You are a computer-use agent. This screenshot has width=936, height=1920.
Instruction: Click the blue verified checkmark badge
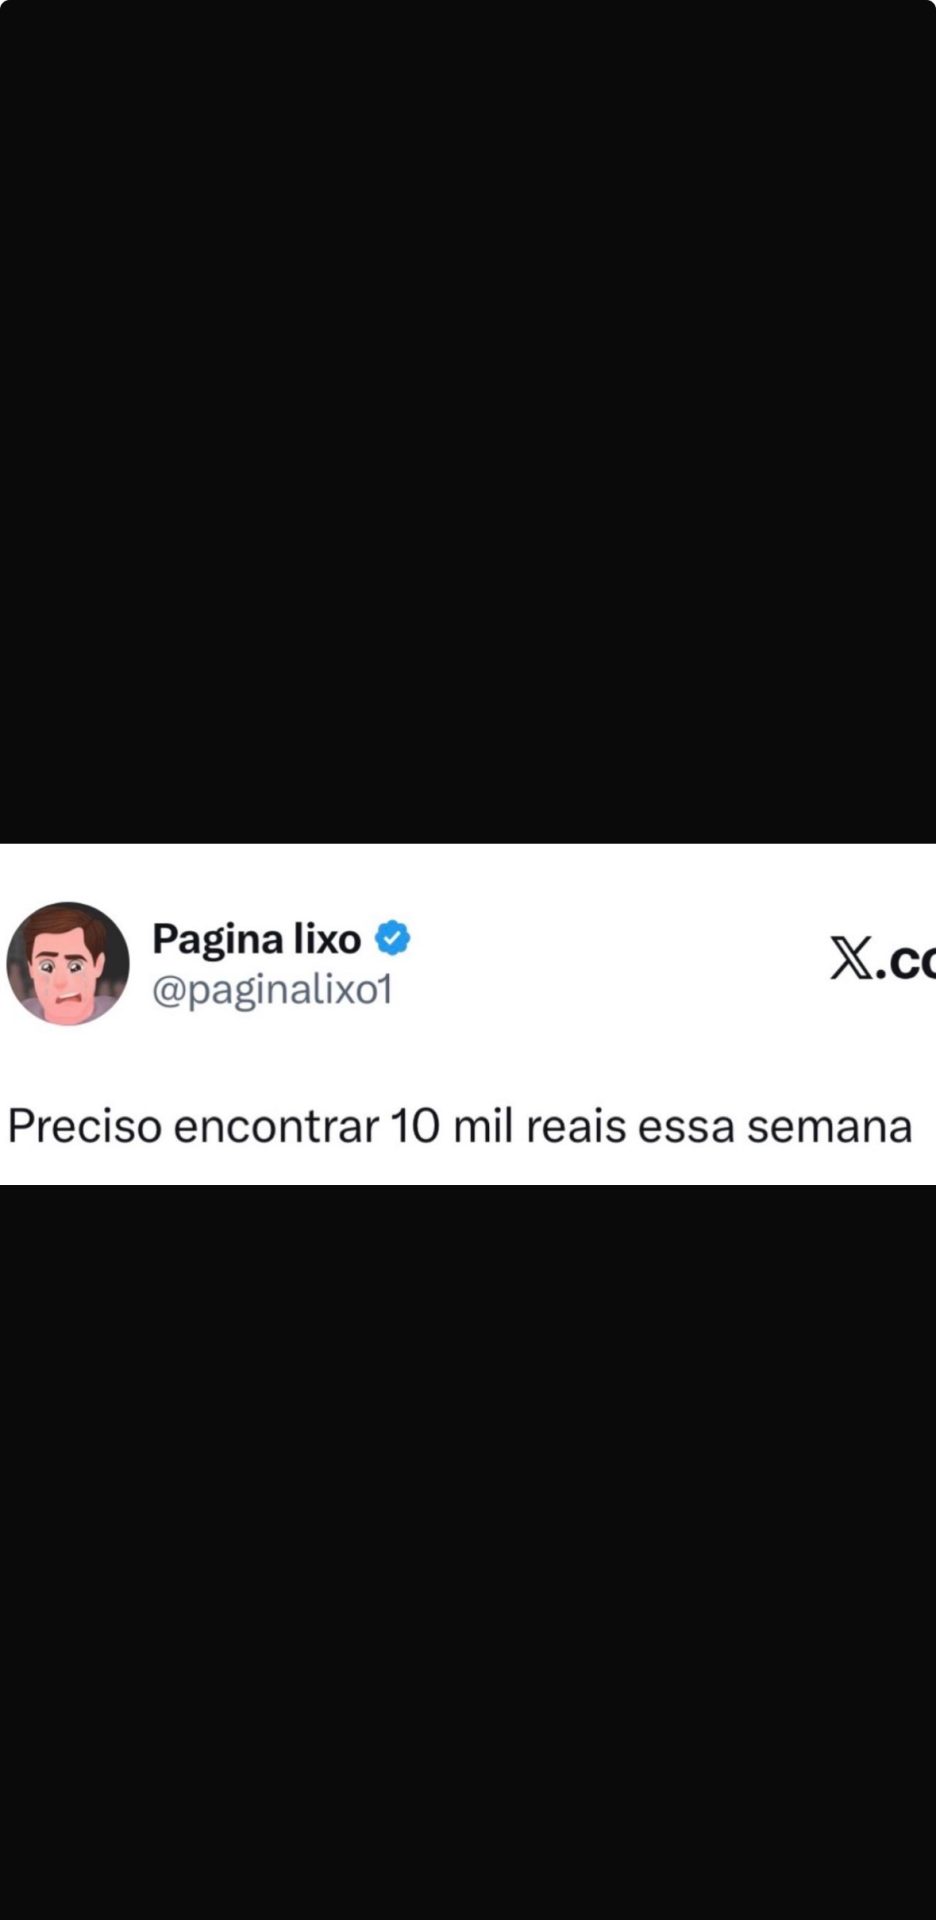393,938
